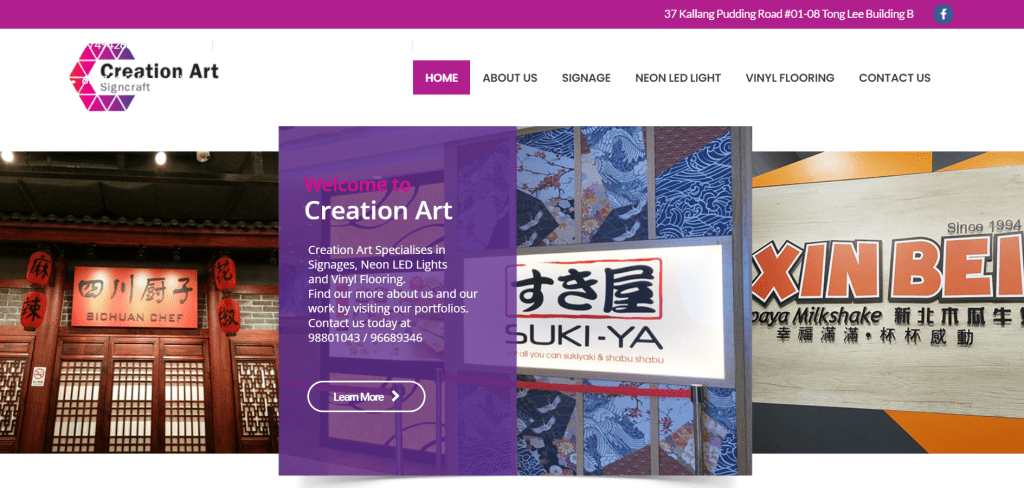Open the SIGNAGE menu
The width and height of the screenshot is (1024, 488).
point(586,78)
